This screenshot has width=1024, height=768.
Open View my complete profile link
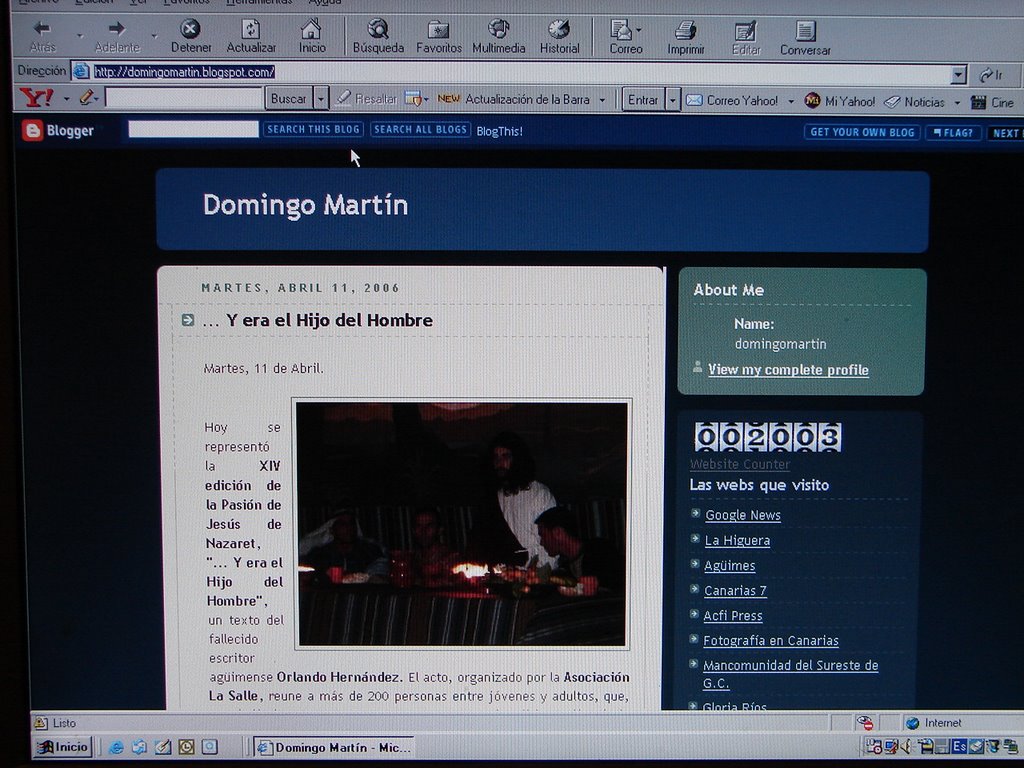tap(788, 370)
